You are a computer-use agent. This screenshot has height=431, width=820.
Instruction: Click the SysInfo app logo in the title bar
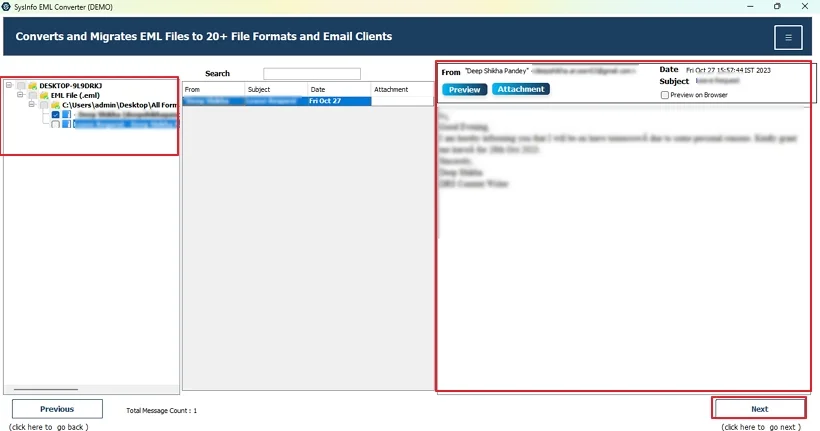6,7
